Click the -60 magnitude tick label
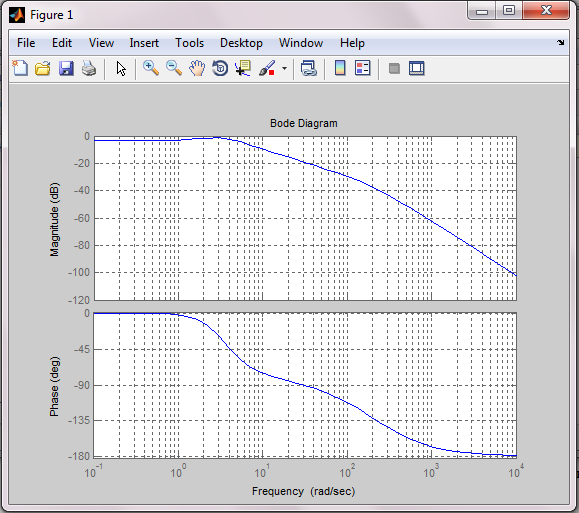This screenshot has height=513, width=579. (82, 218)
